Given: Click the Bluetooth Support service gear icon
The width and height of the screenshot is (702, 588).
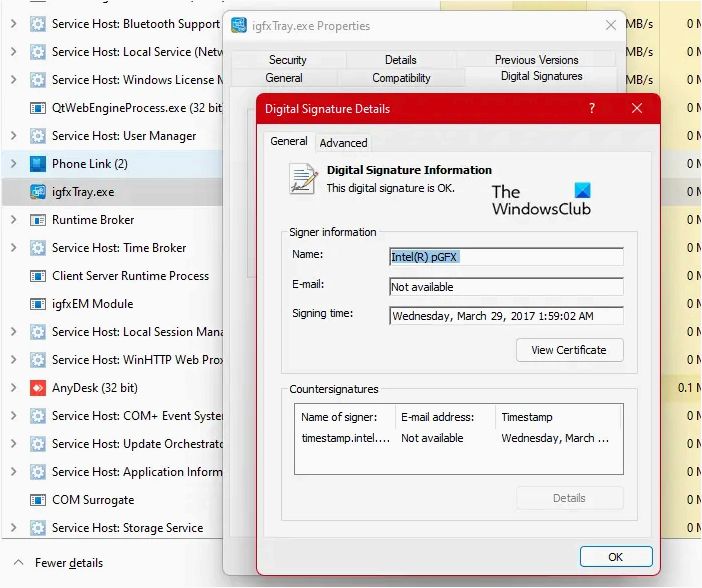Looking at the screenshot, I should point(38,24).
